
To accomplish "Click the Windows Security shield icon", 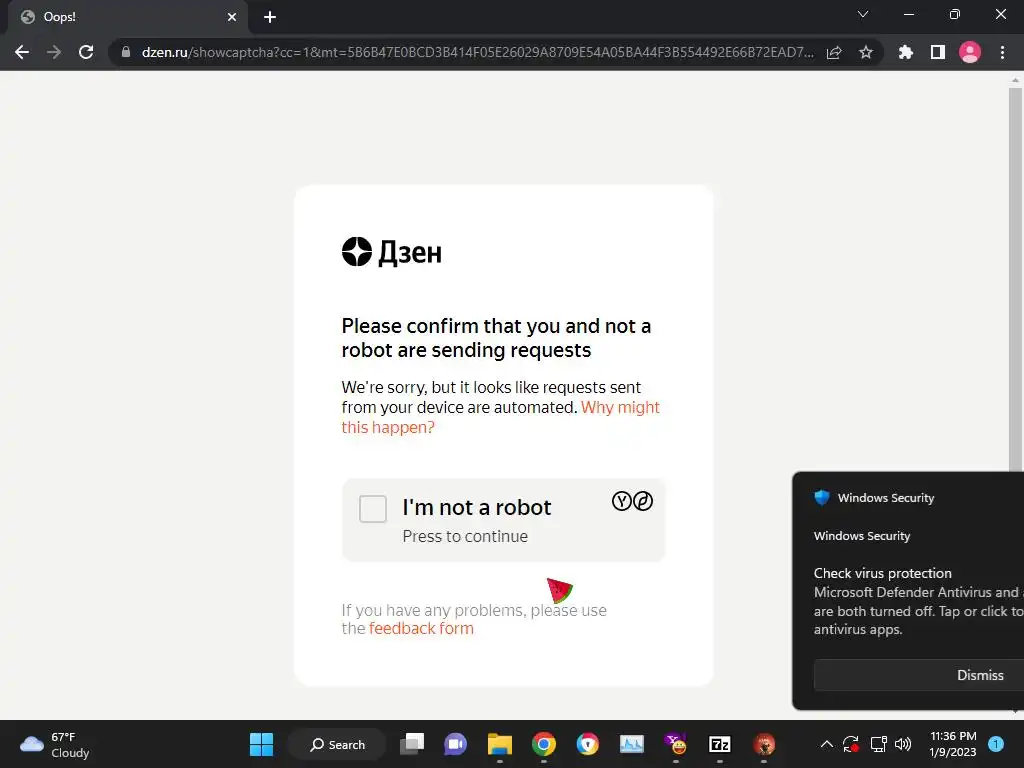I will point(822,498).
